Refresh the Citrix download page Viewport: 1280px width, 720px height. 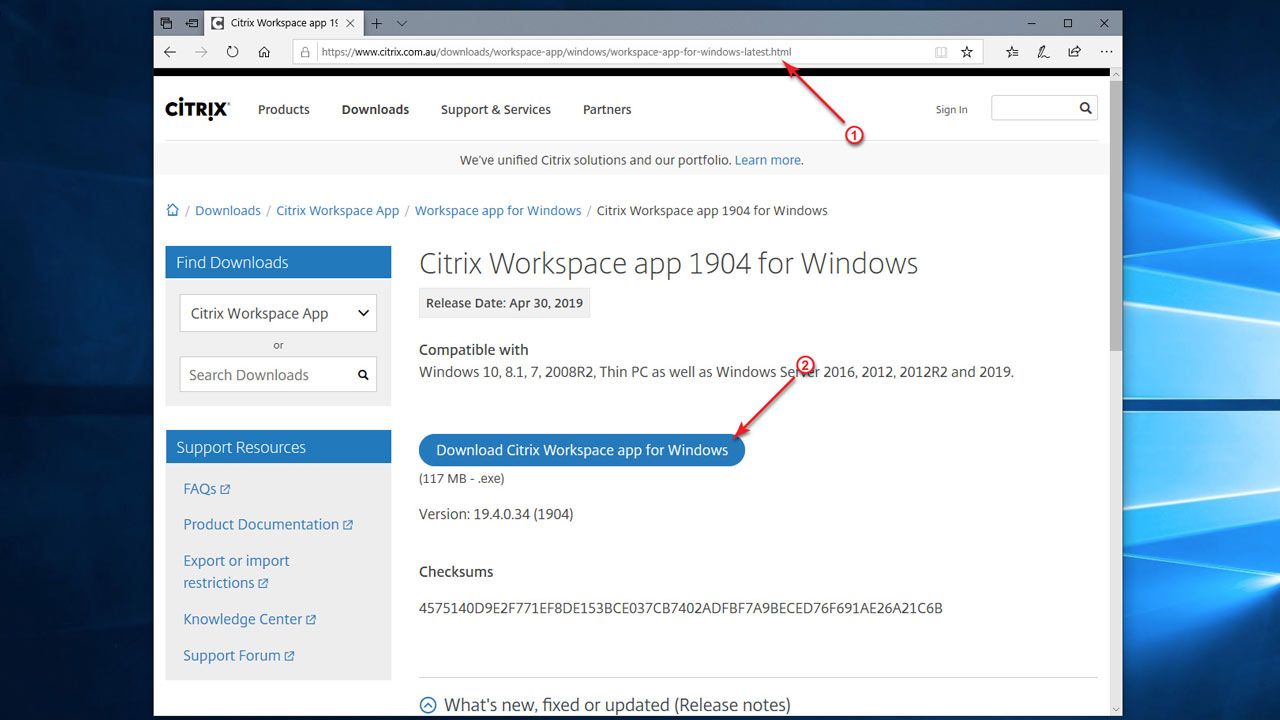[232, 52]
